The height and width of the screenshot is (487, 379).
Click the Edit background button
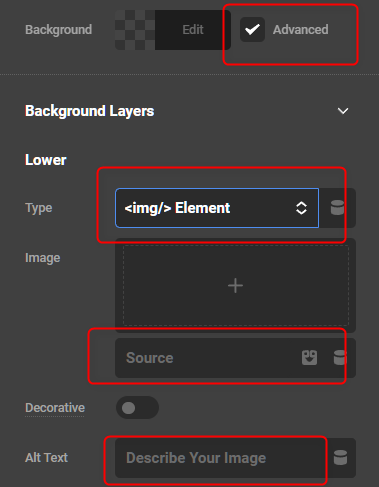point(193,30)
